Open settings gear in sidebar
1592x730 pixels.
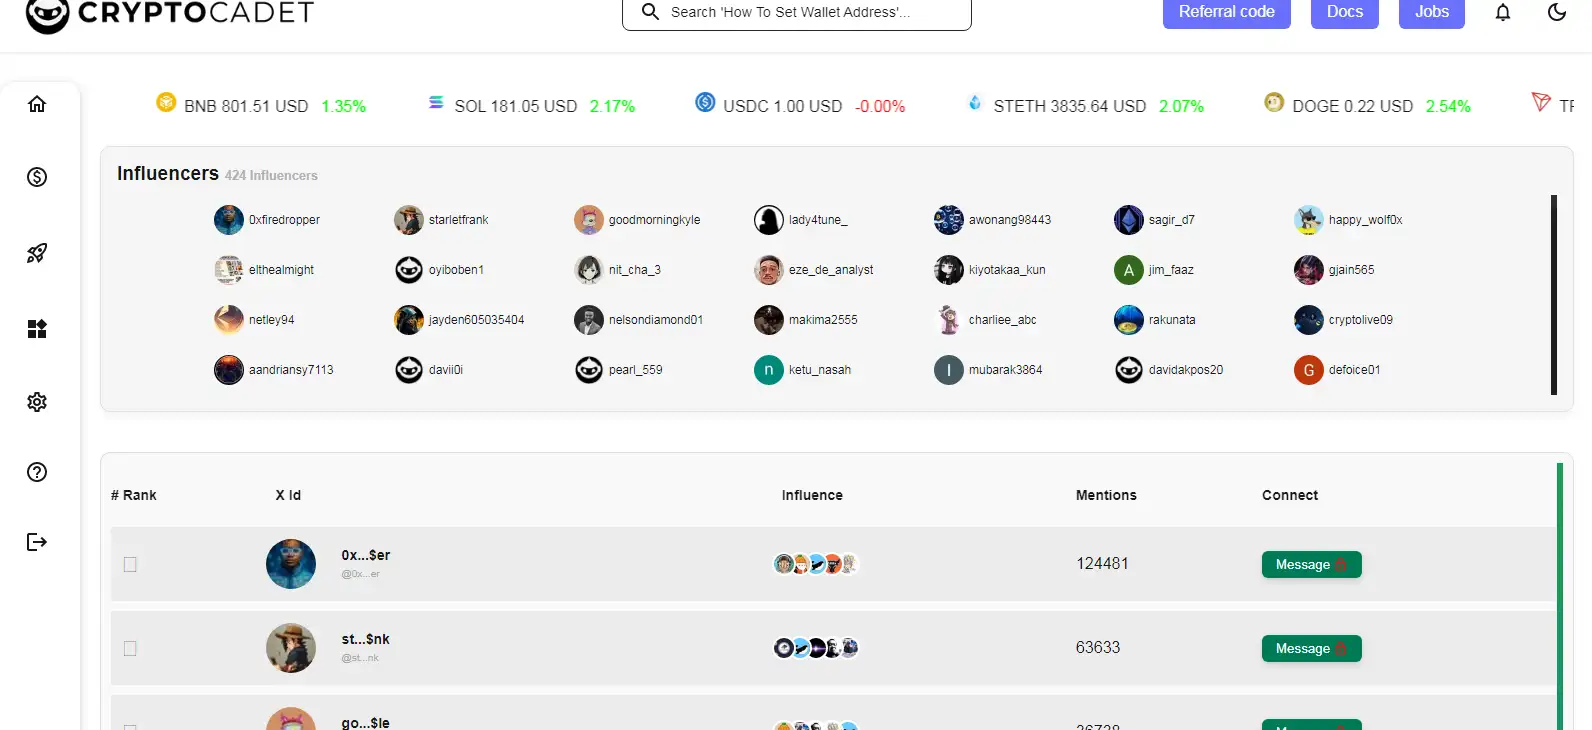click(x=37, y=402)
